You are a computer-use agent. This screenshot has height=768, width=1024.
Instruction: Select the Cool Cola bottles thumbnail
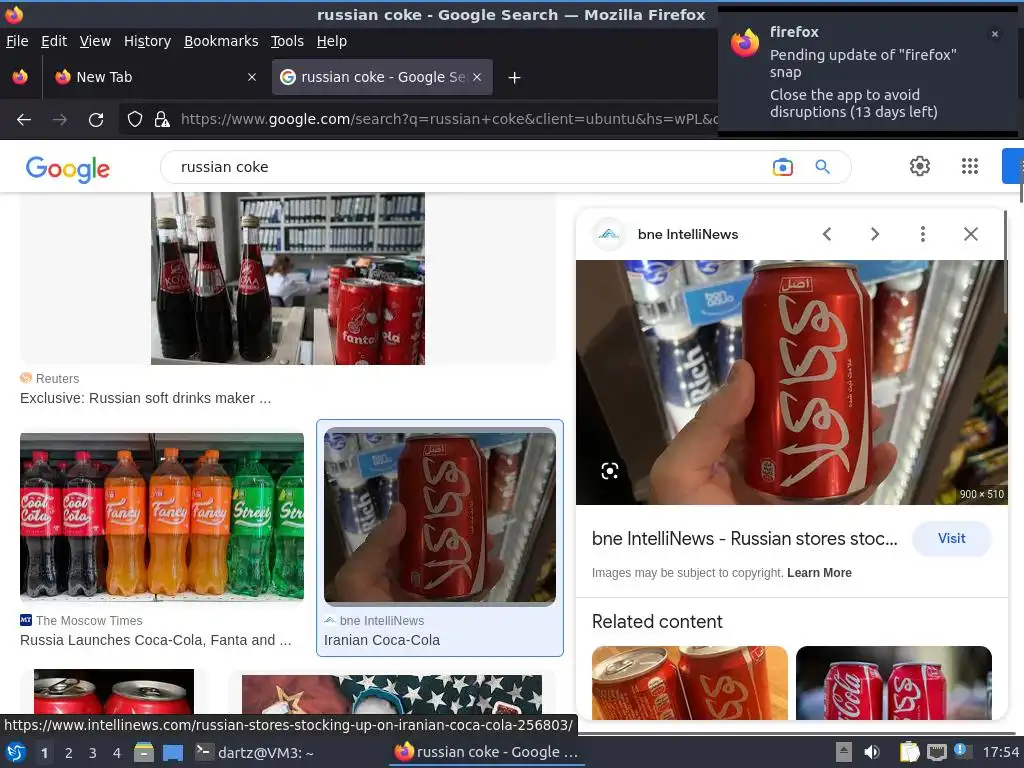pos(162,517)
